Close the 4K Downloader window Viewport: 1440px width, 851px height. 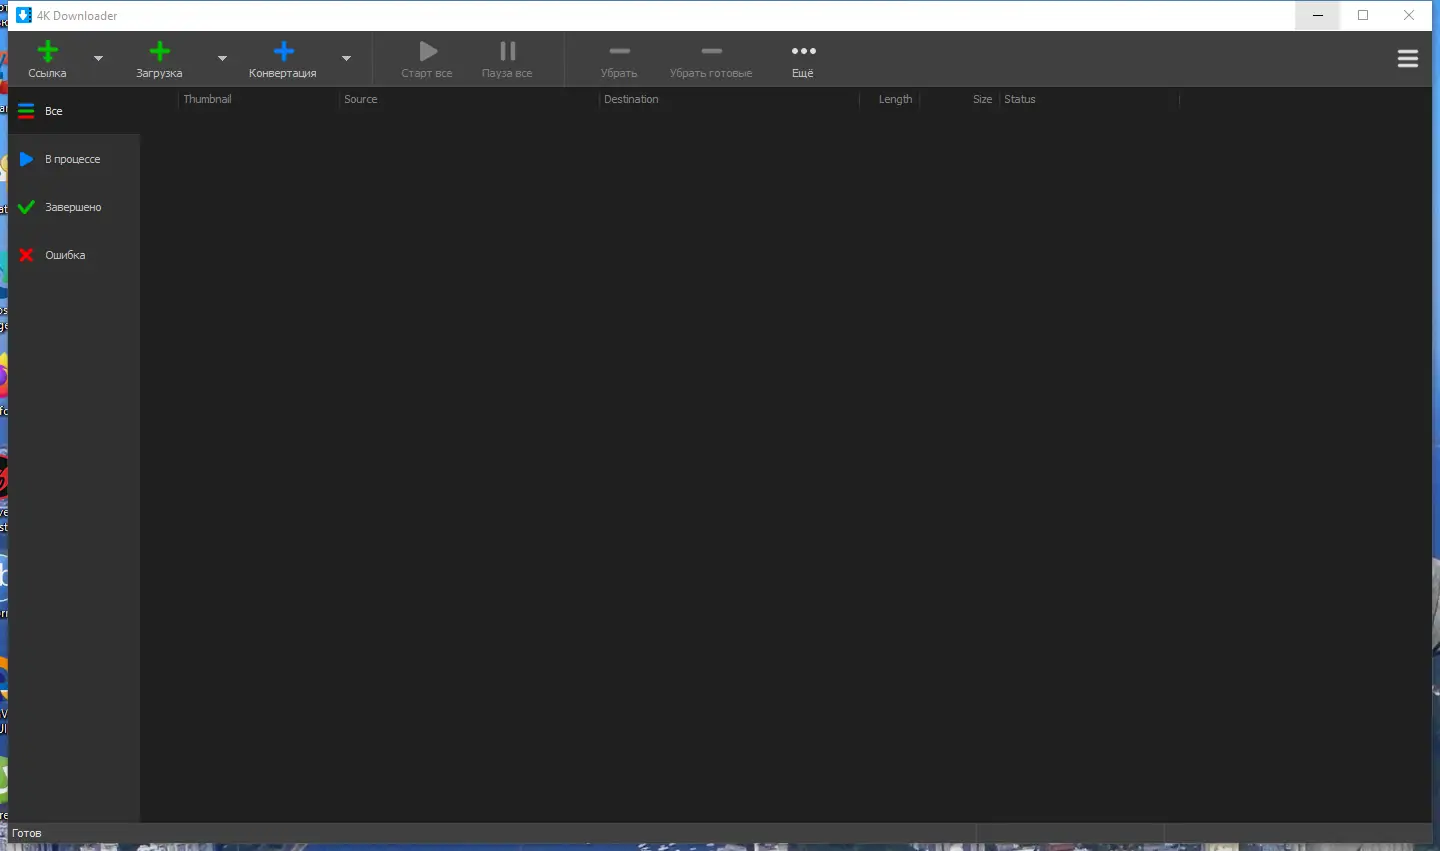tap(1409, 15)
